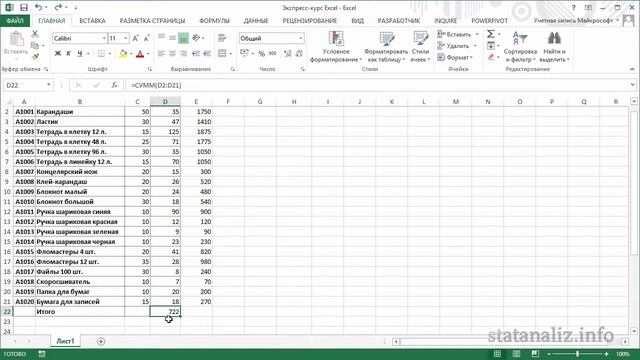Click the macro recording status bar icon
This screenshot has width=640, height=360.
point(42,354)
